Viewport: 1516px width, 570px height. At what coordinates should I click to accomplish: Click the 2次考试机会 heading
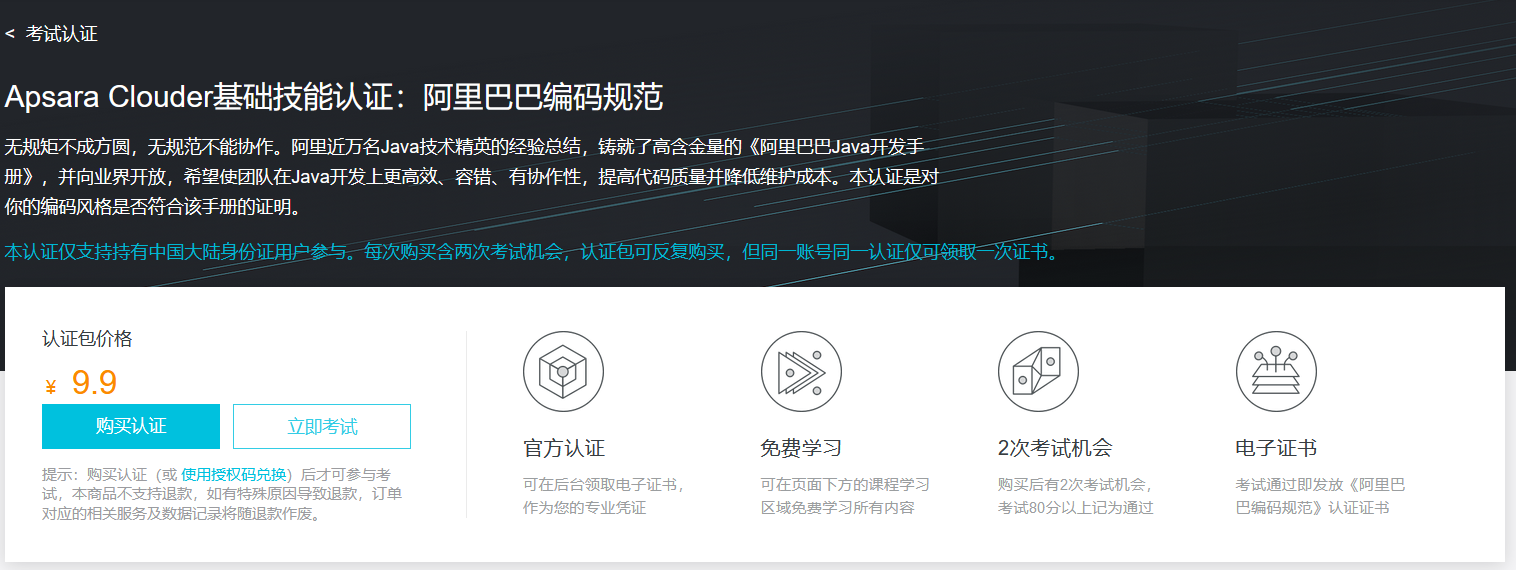click(1055, 448)
